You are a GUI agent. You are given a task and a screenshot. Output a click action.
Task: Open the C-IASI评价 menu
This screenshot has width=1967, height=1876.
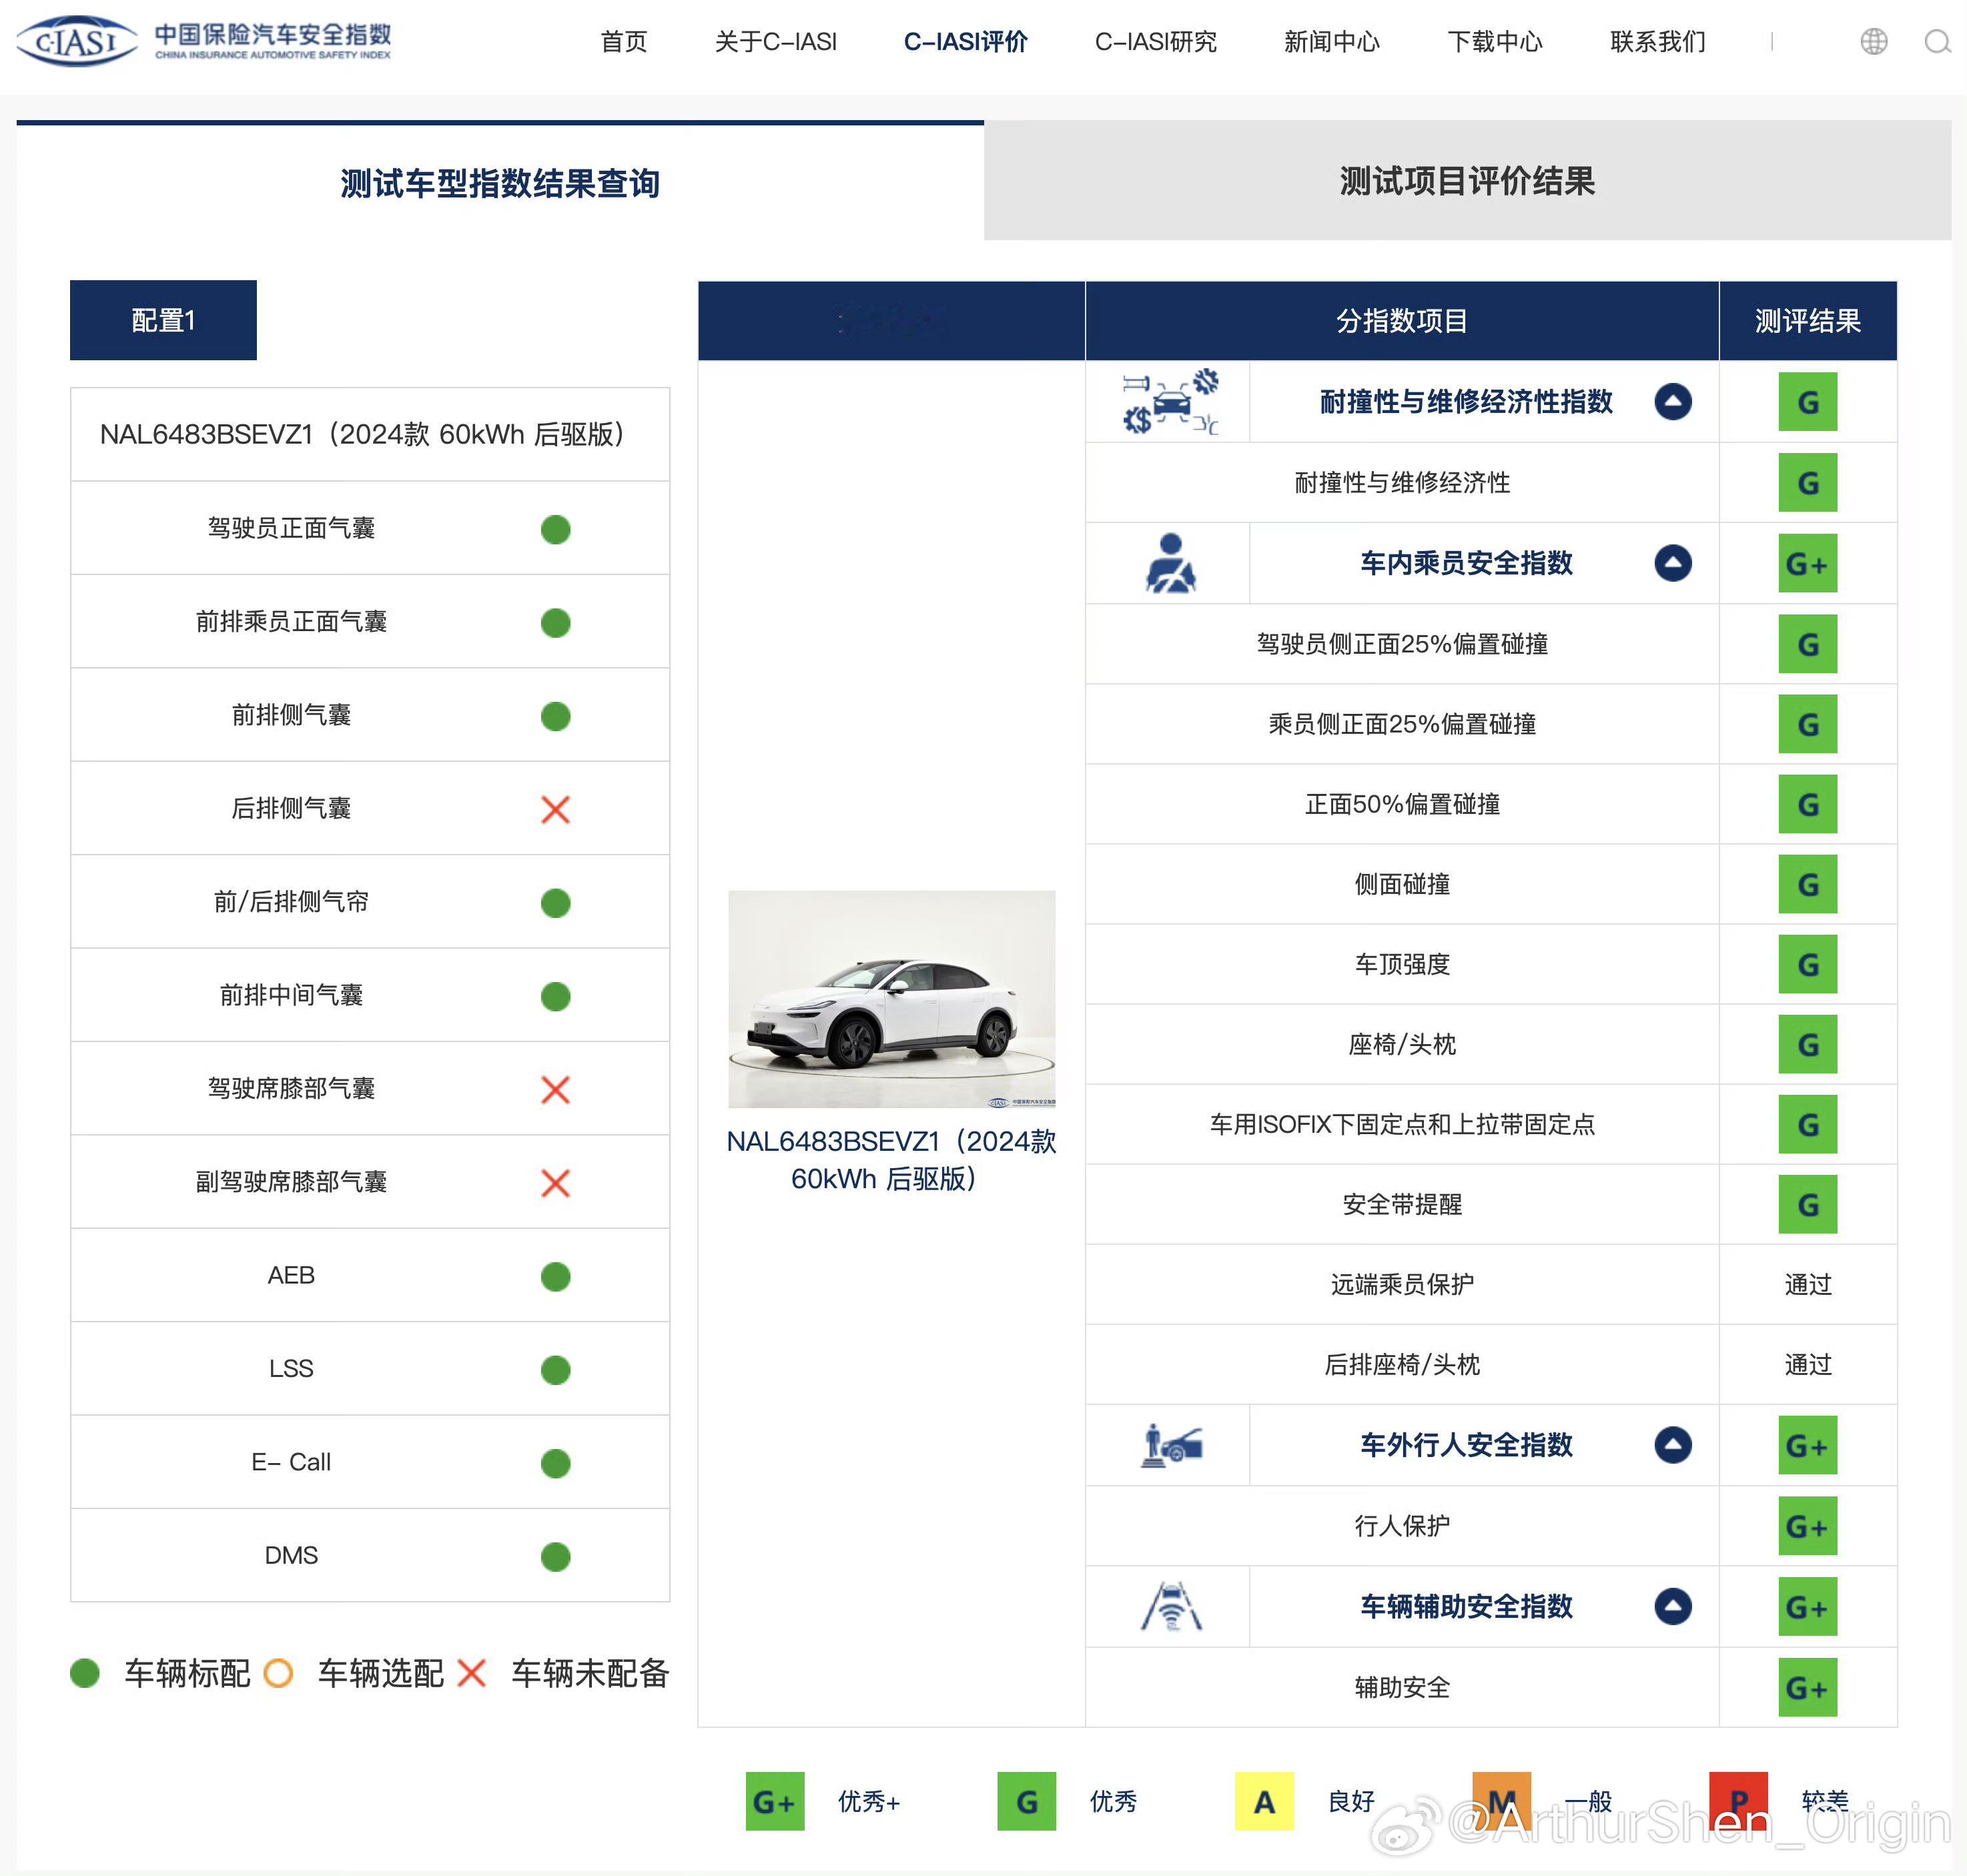point(965,41)
